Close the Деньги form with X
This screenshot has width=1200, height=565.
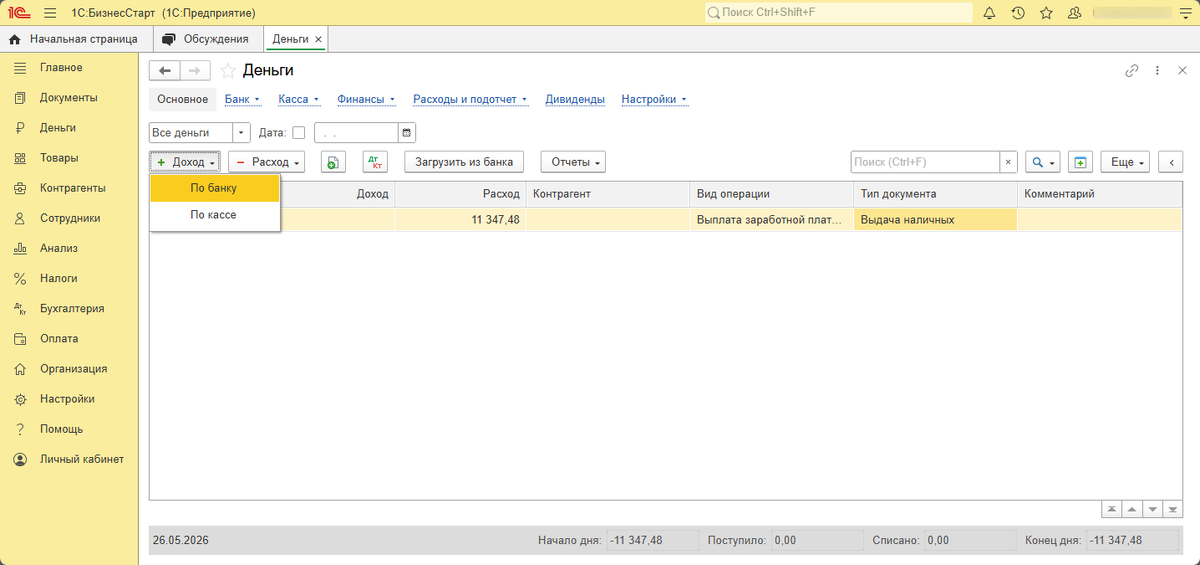coord(1181,71)
